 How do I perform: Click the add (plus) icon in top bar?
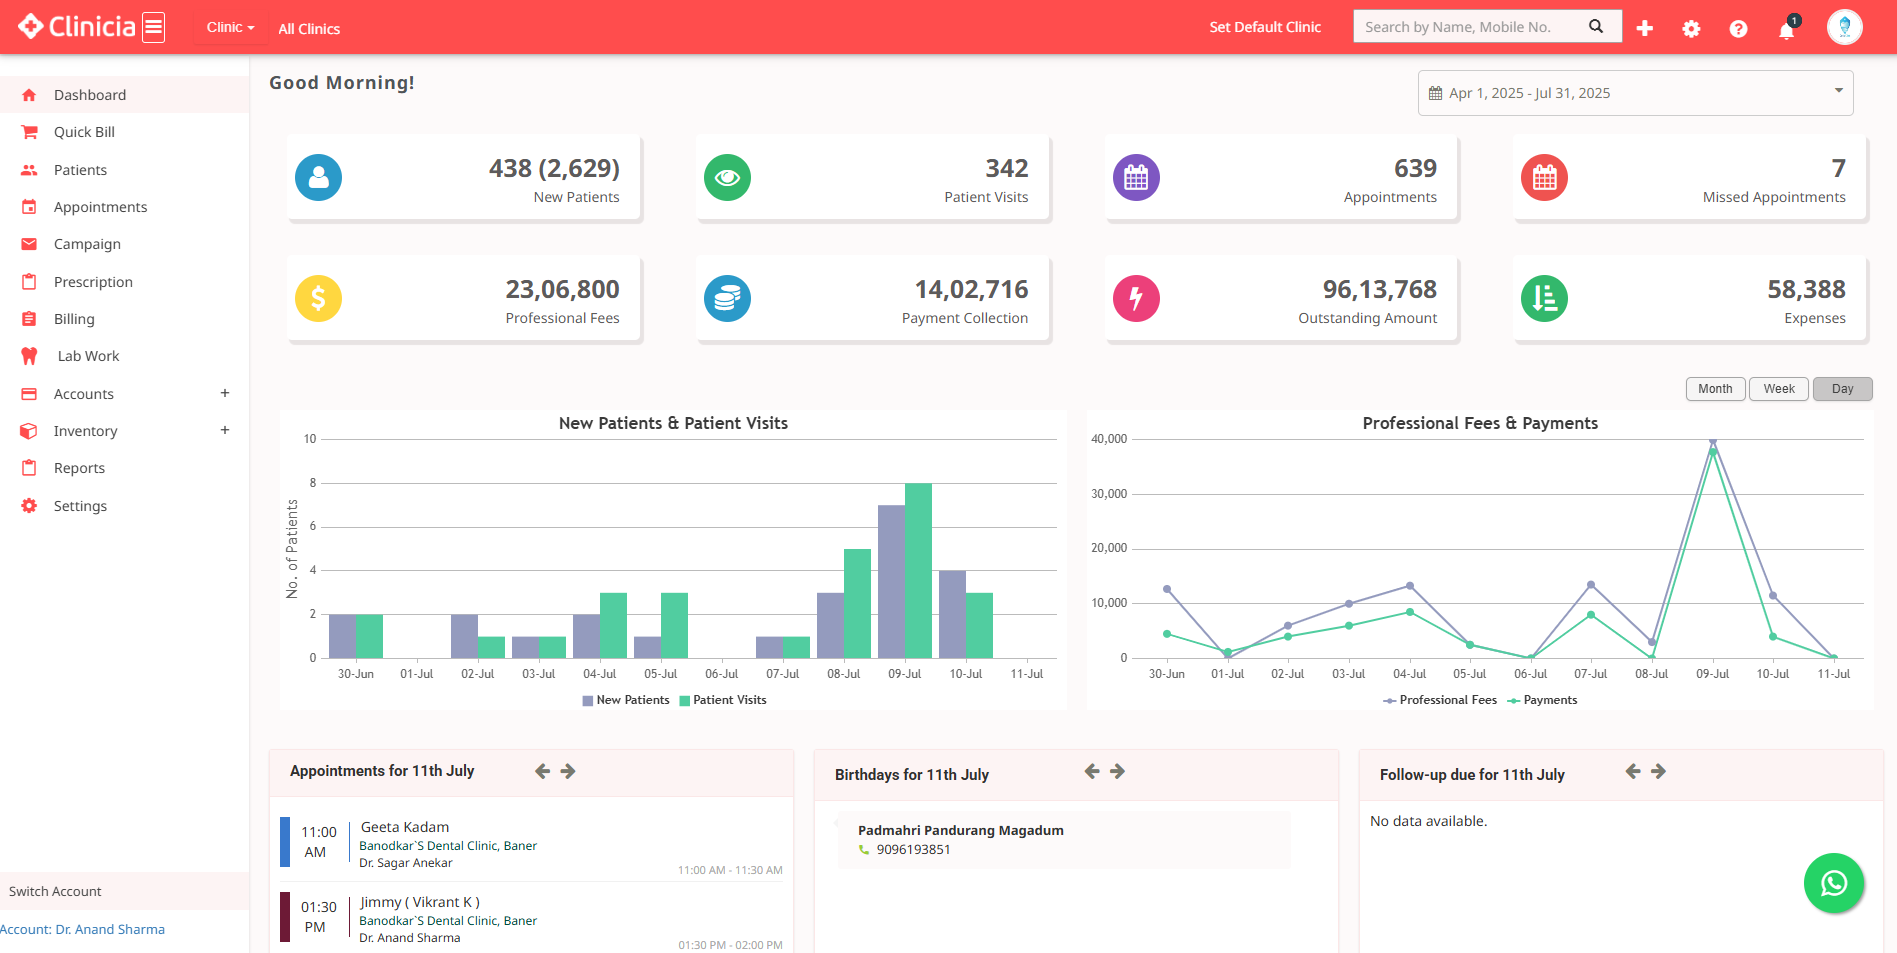pyautogui.click(x=1644, y=28)
